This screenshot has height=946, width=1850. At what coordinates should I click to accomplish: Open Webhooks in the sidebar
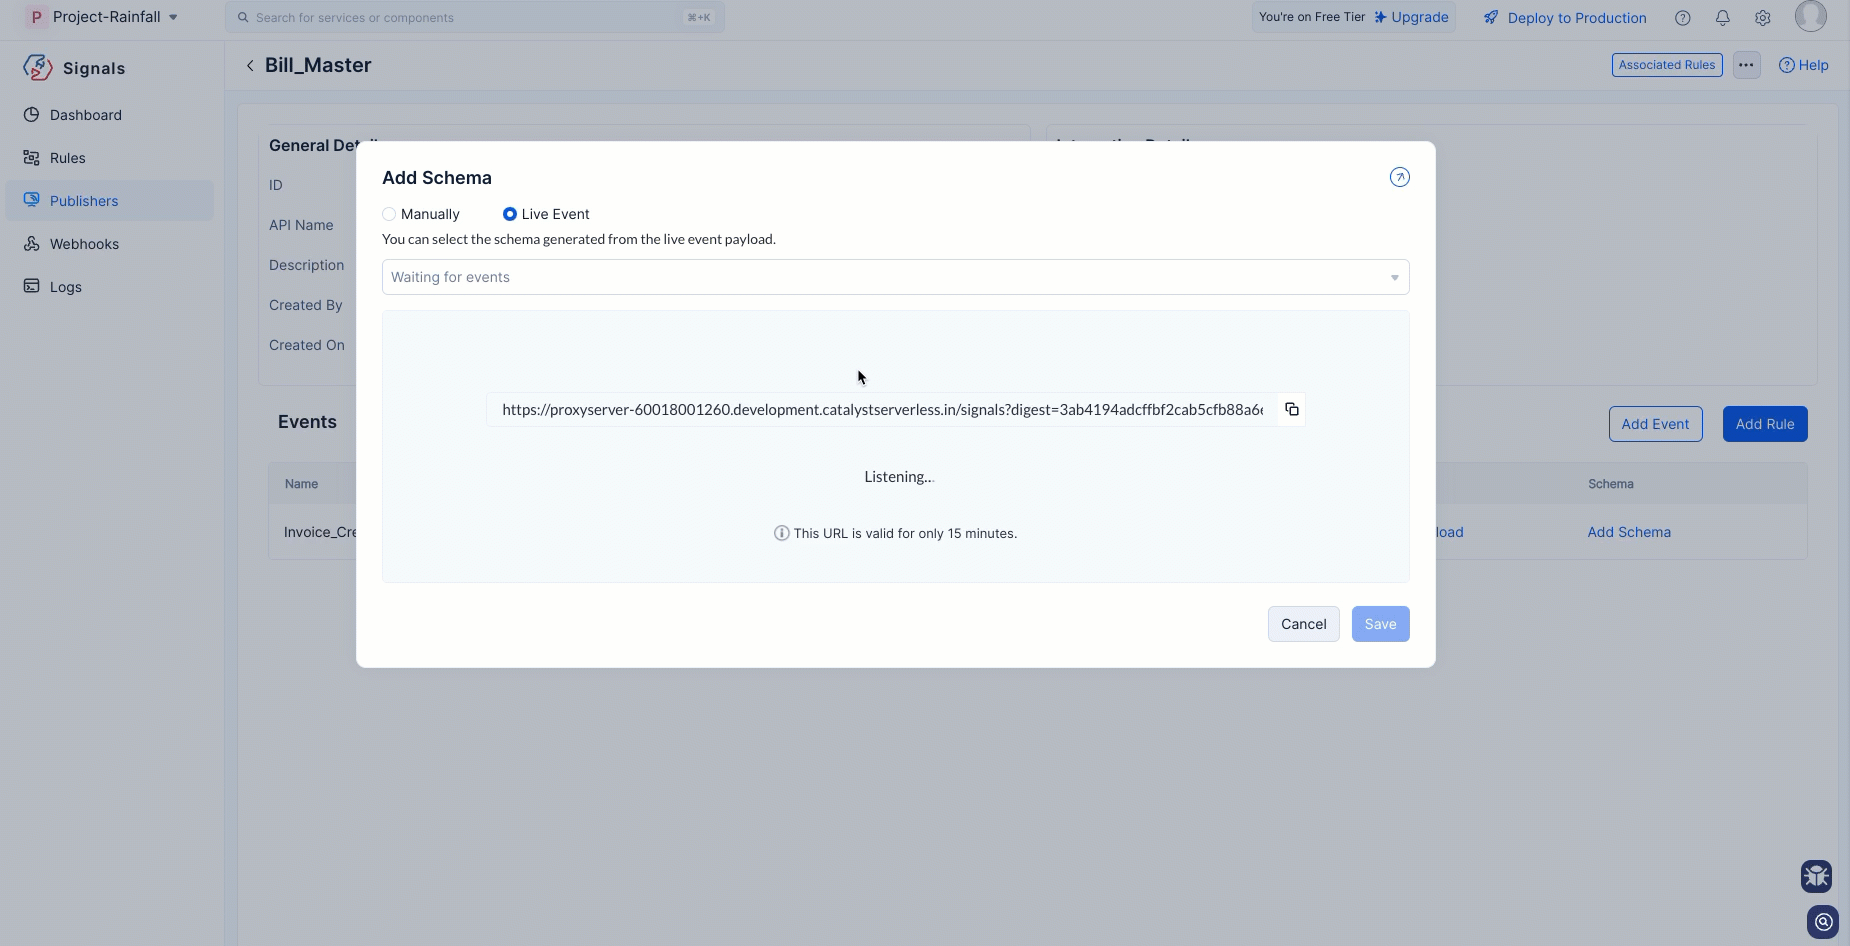(84, 244)
